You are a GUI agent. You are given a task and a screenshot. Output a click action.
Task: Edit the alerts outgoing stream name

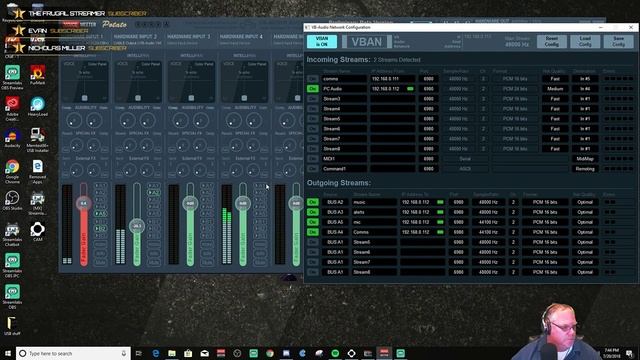(x=374, y=212)
